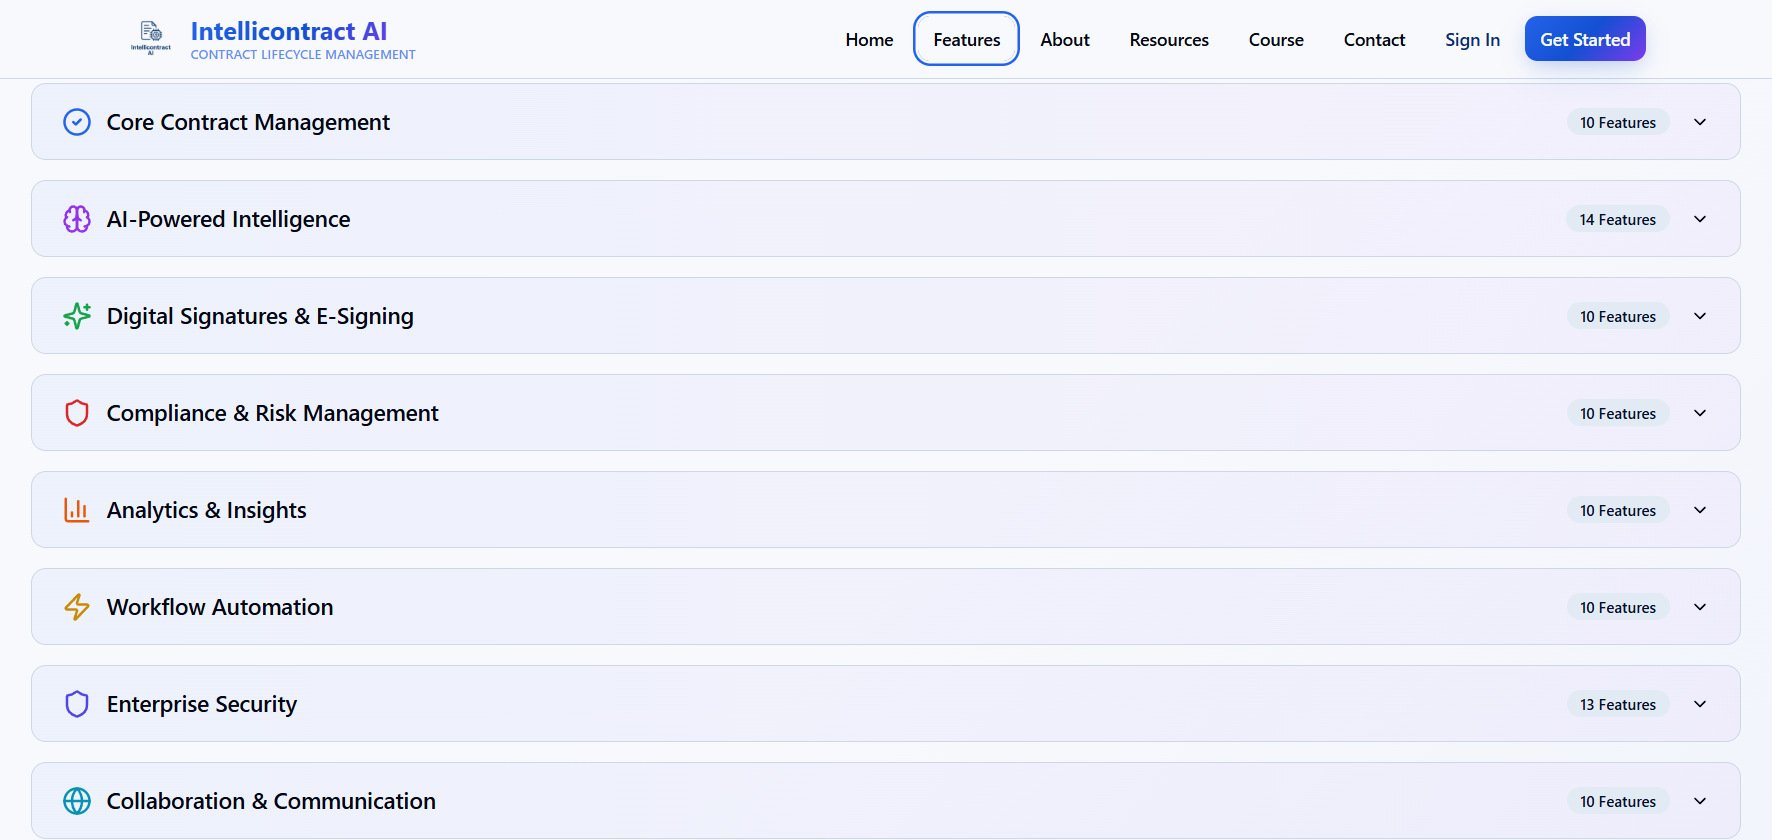This screenshot has height=840, width=1772.
Task: Click the Compliance & Risk Management heading
Action: (x=272, y=413)
